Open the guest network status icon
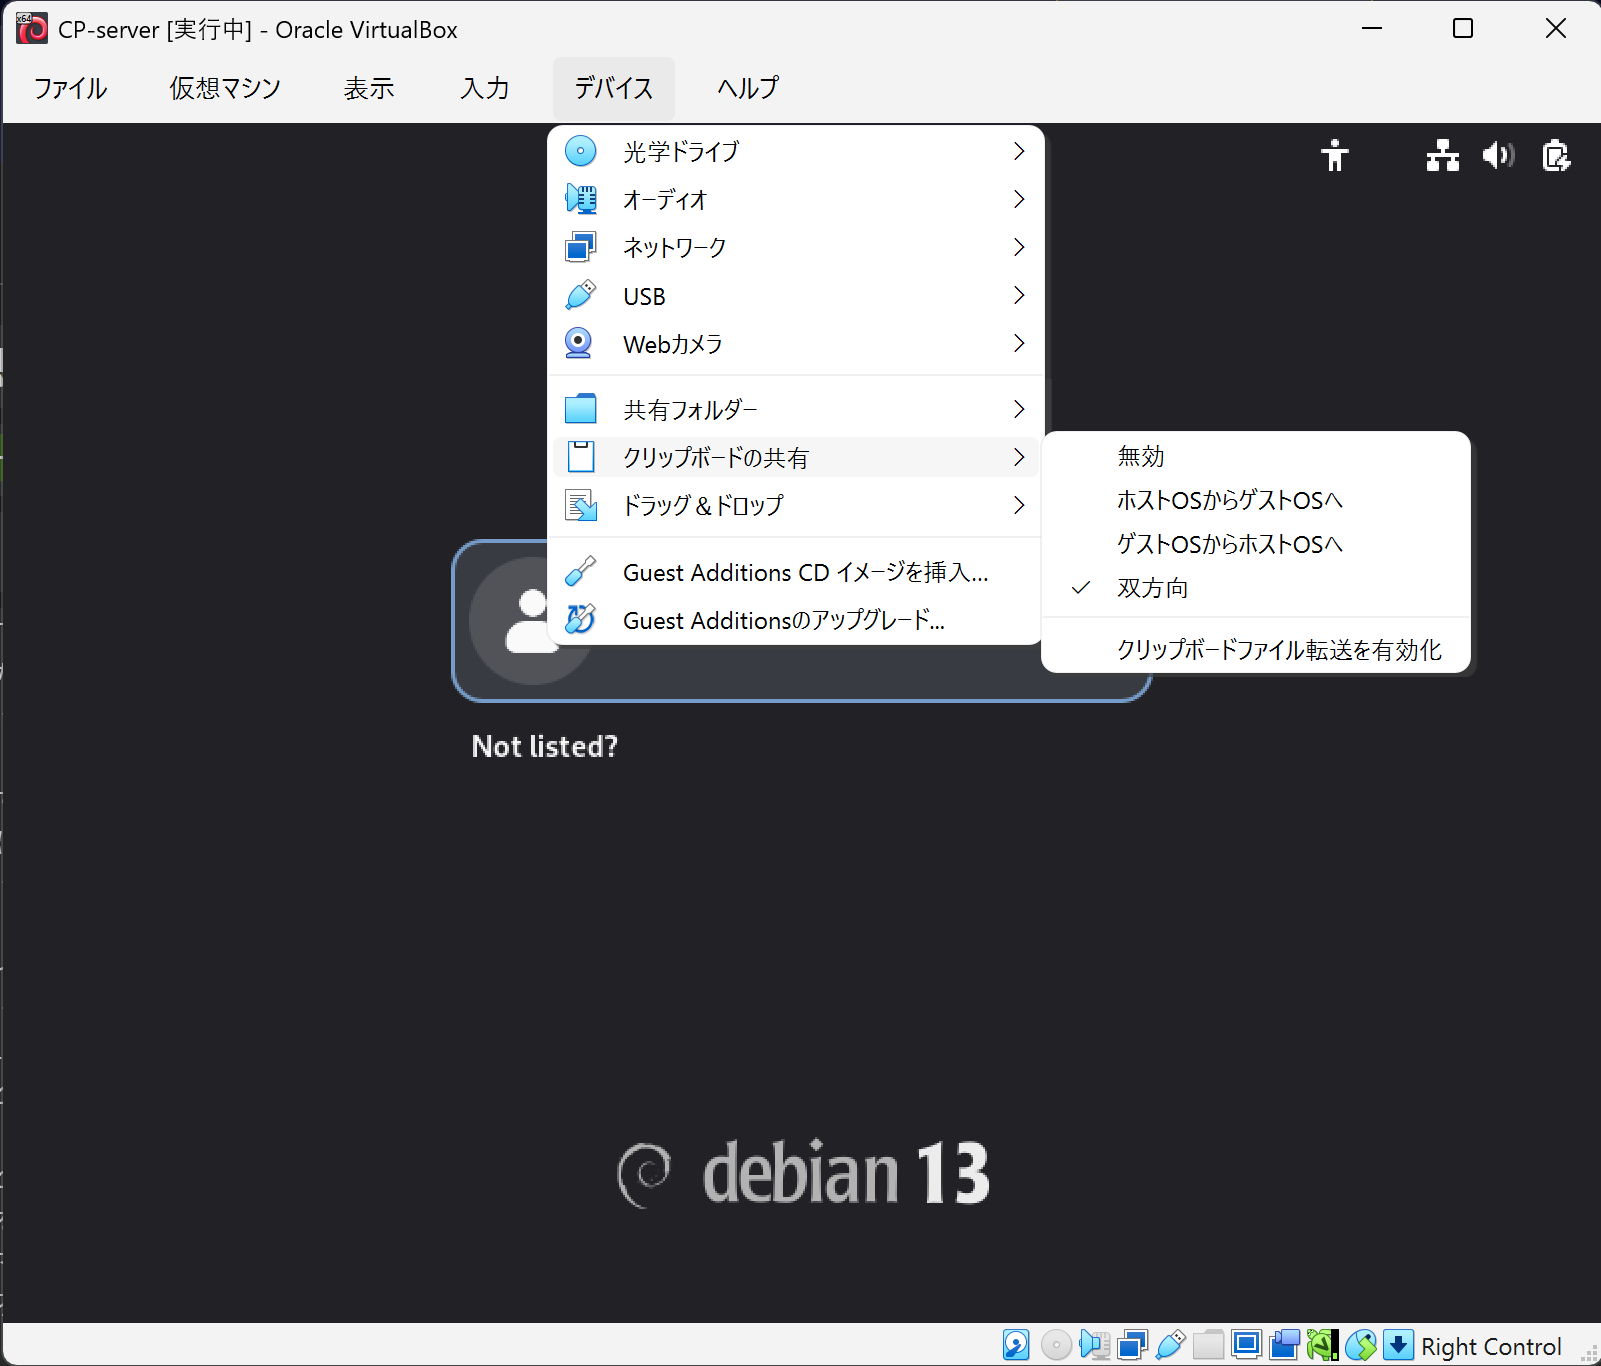The width and height of the screenshot is (1601, 1366). [x=1442, y=155]
